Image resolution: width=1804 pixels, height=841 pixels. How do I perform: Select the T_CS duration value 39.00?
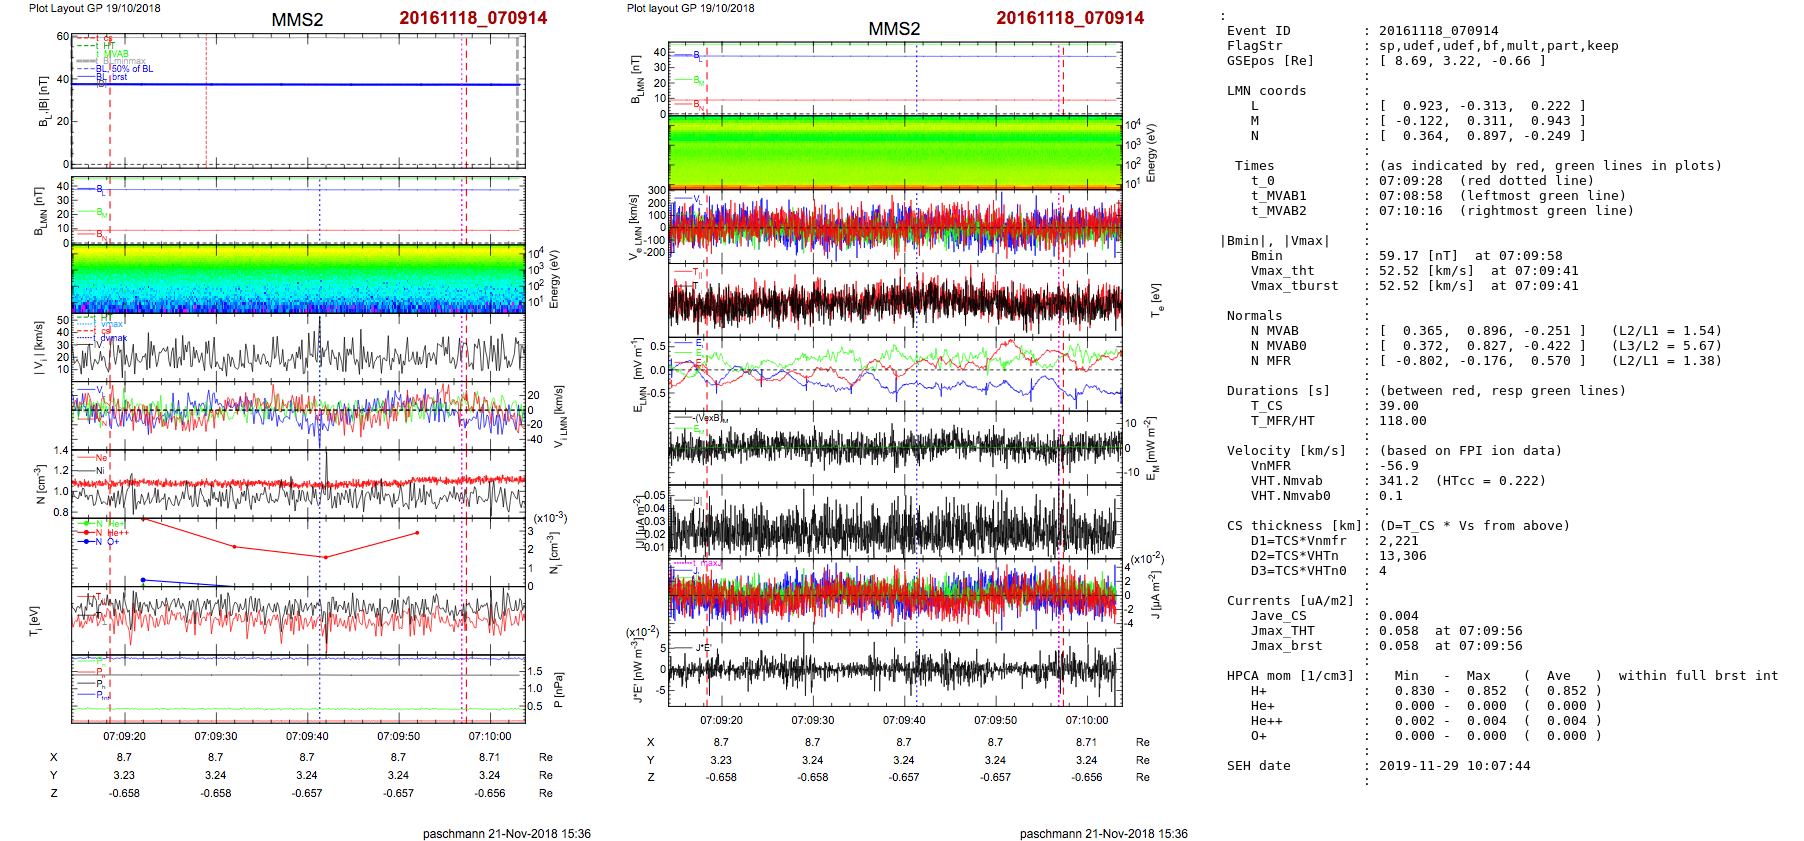(1398, 406)
